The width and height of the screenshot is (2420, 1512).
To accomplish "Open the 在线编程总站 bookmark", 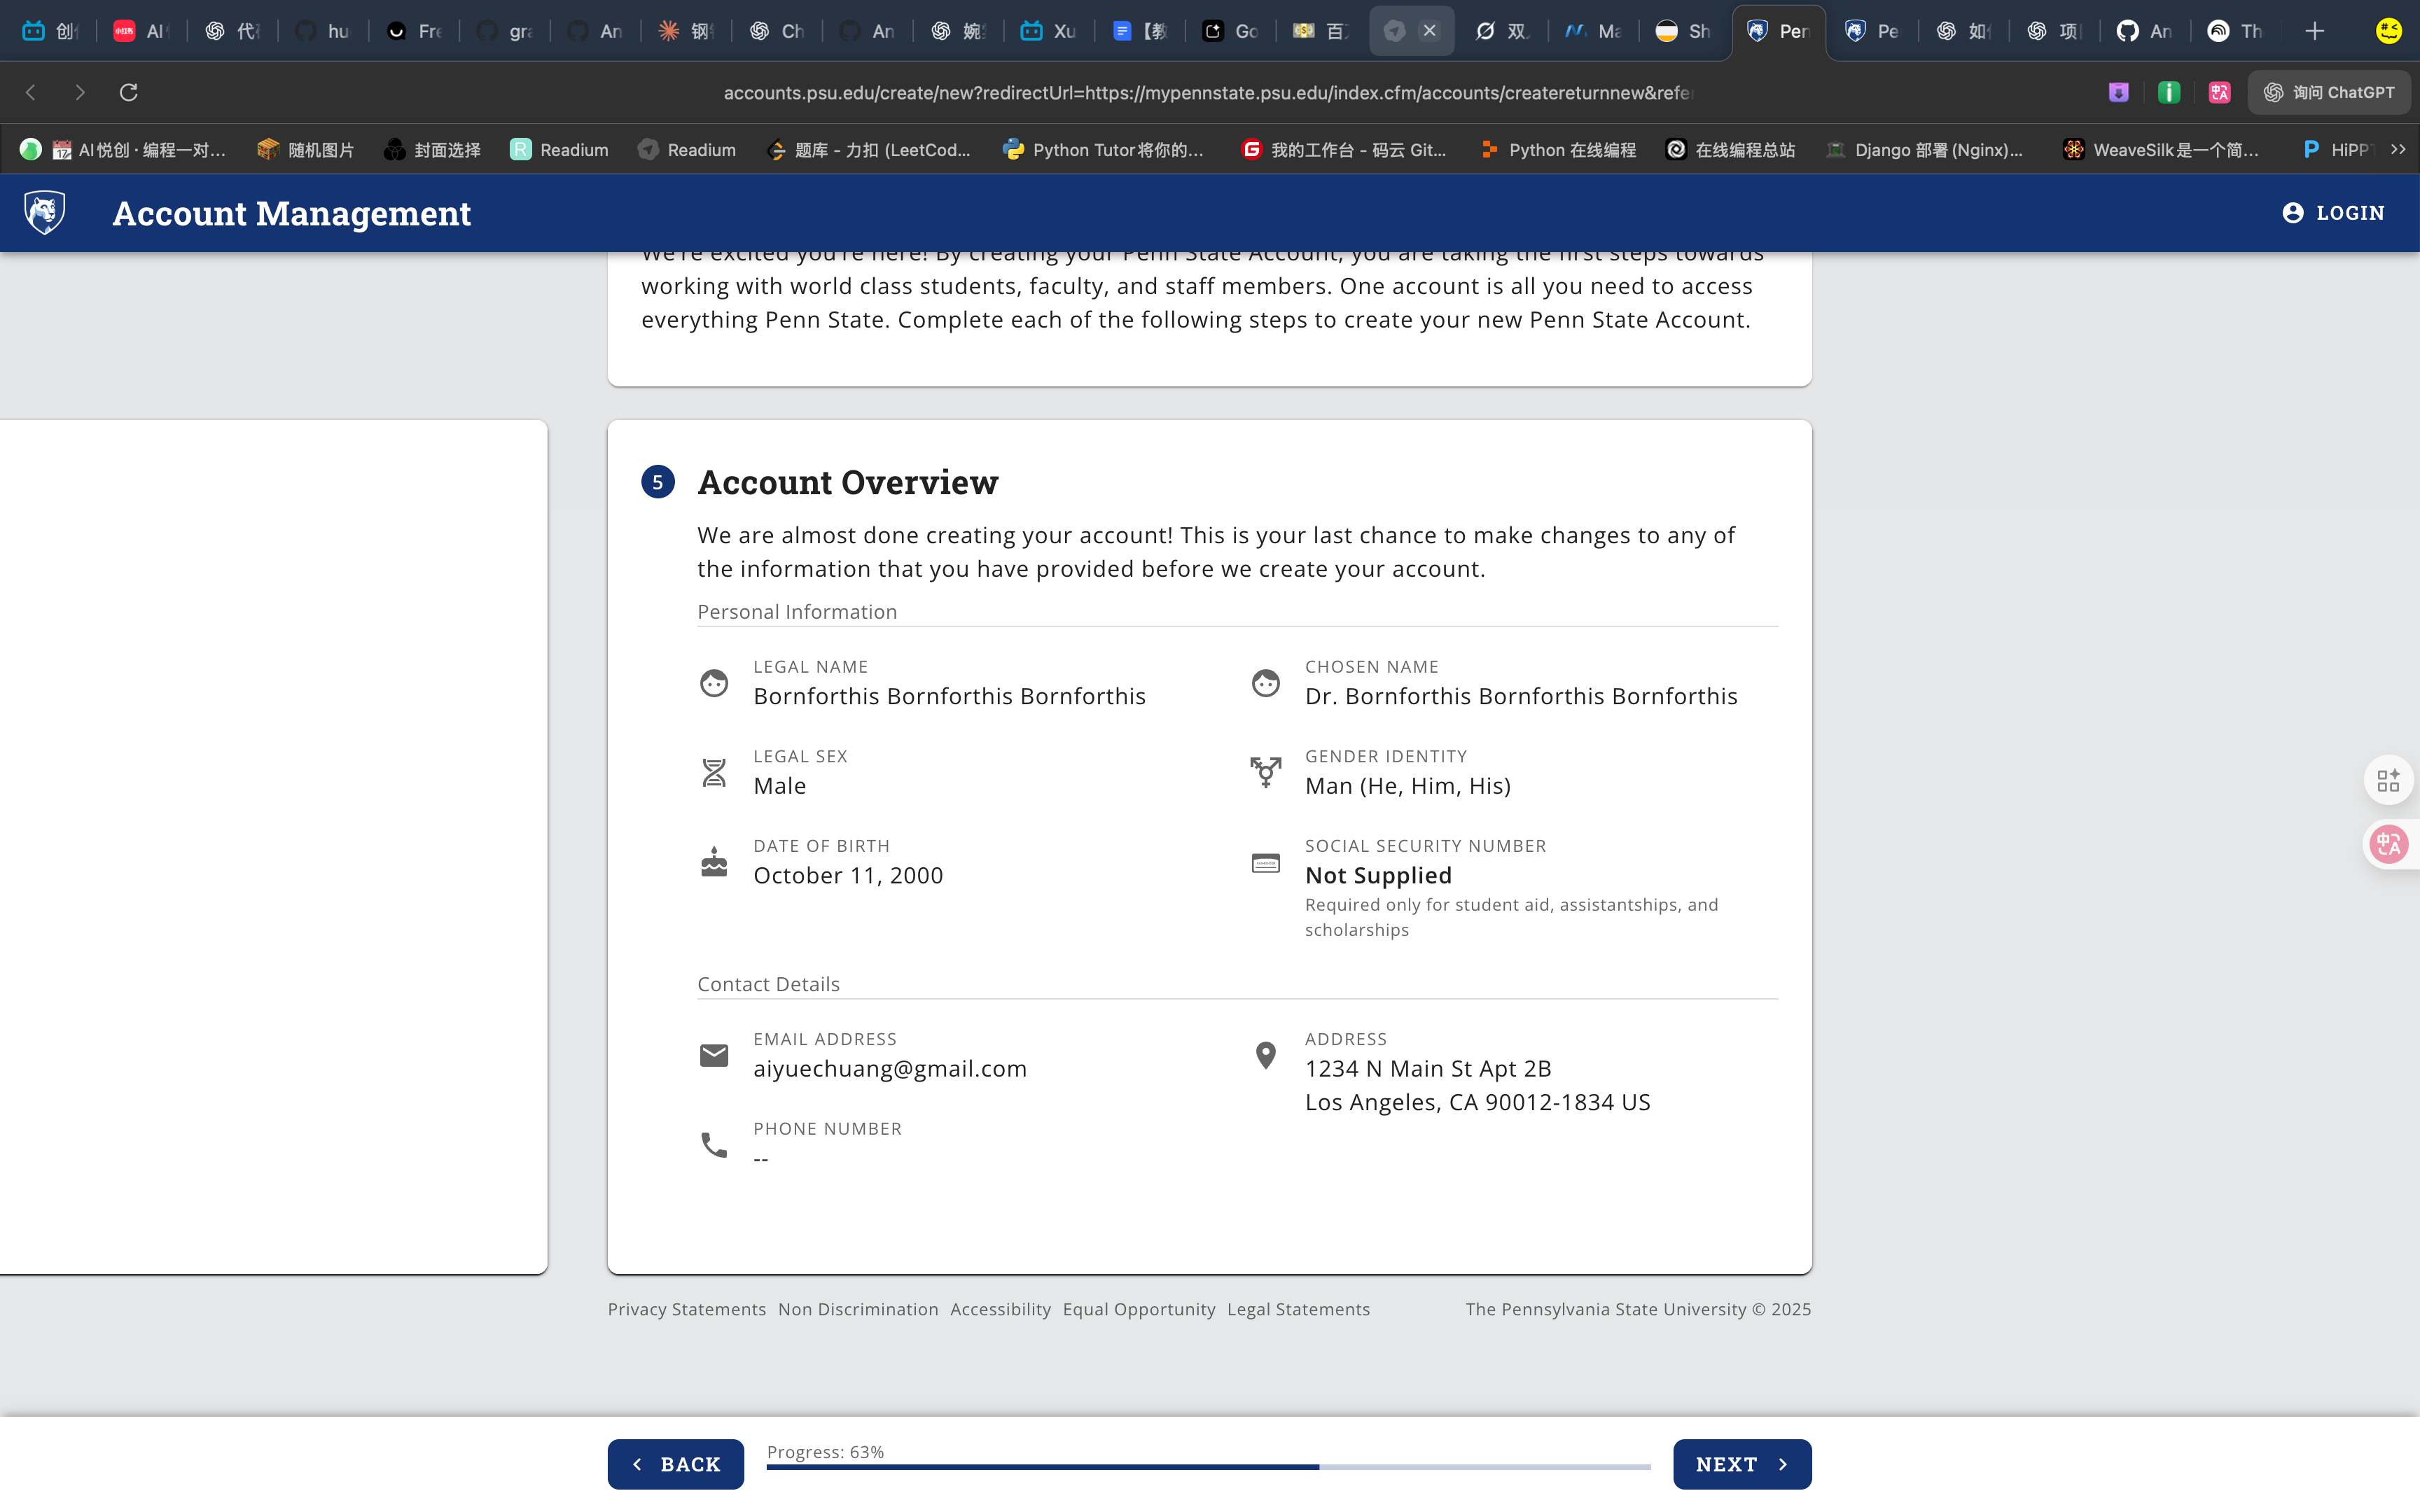I will point(1730,149).
